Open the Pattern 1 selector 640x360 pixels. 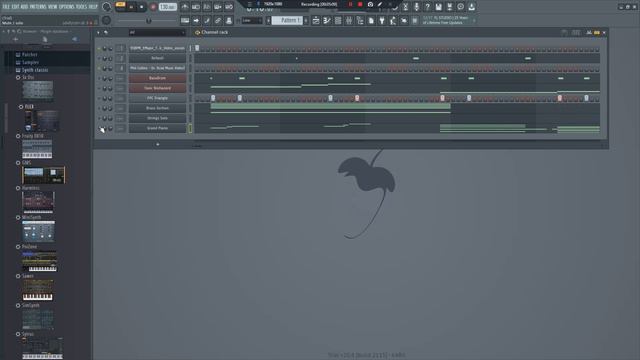[x=287, y=20]
